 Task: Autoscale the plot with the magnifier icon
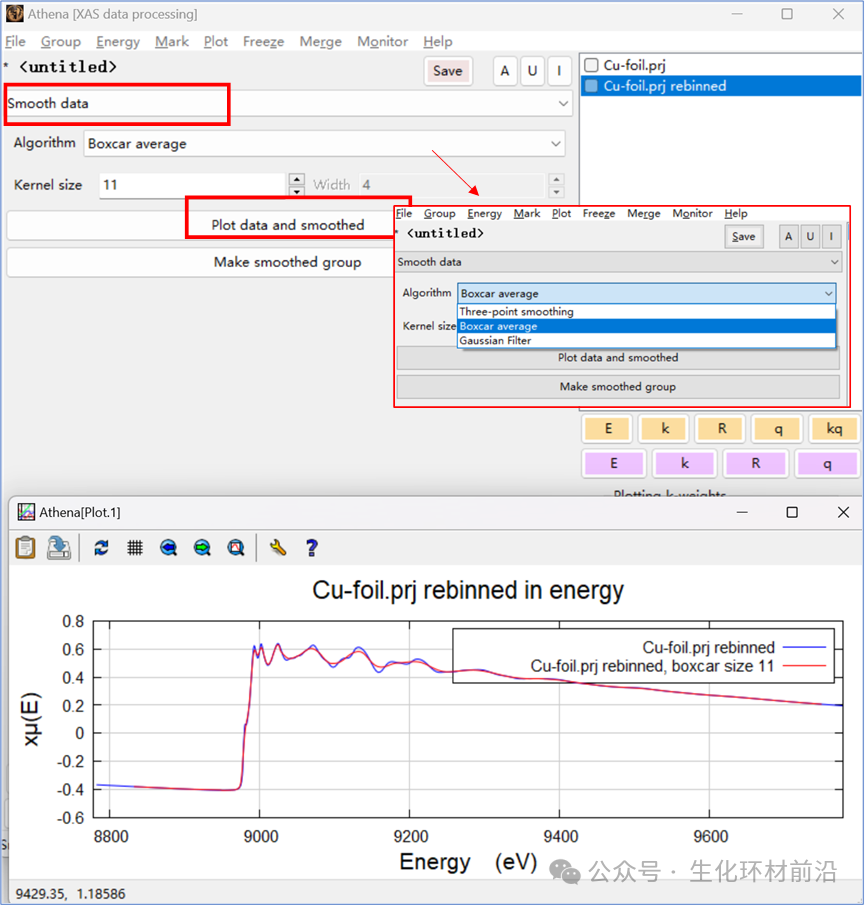coord(236,547)
